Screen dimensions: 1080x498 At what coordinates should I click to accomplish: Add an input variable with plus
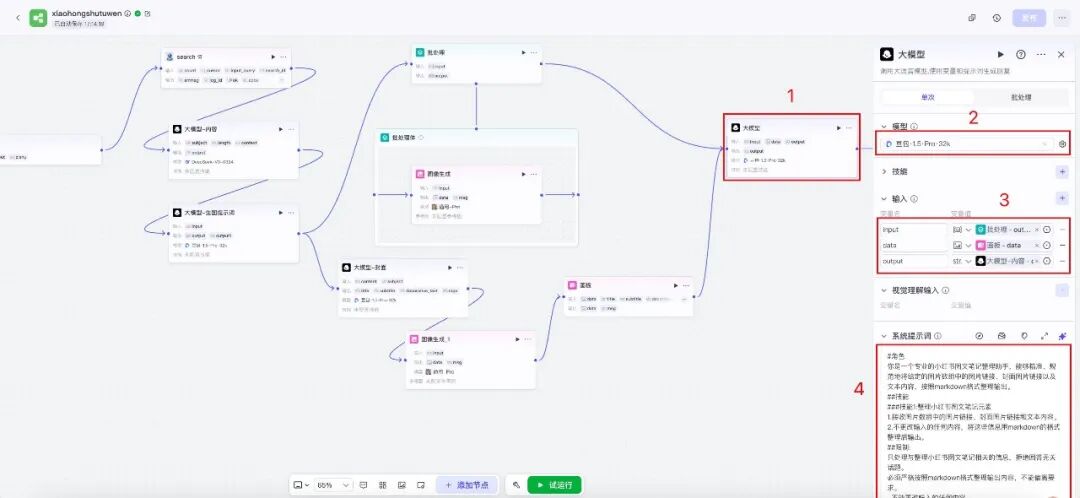coord(1062,198)
